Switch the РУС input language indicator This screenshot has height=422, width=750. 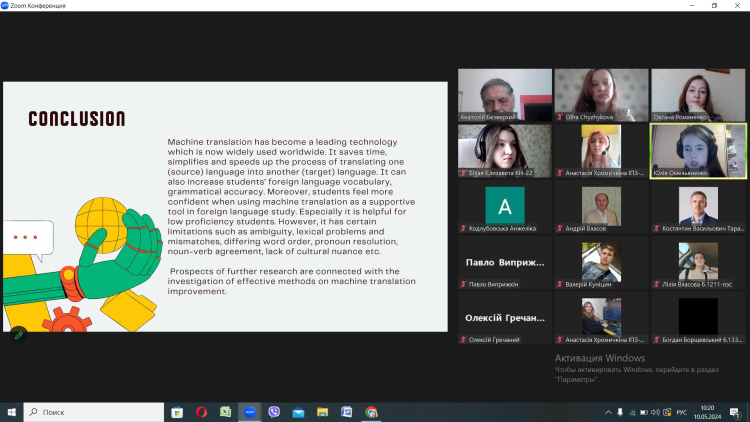[x=682, y=412]
